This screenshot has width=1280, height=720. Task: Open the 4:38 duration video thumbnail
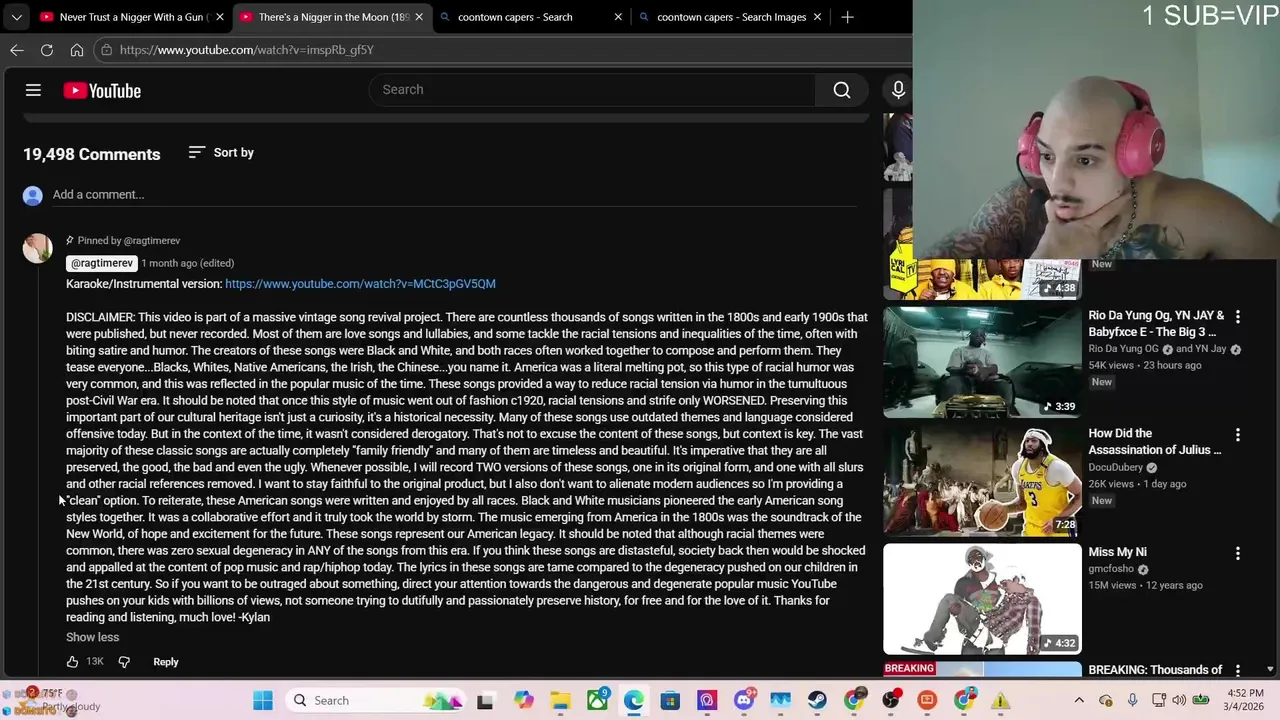[x=982, y=279]
